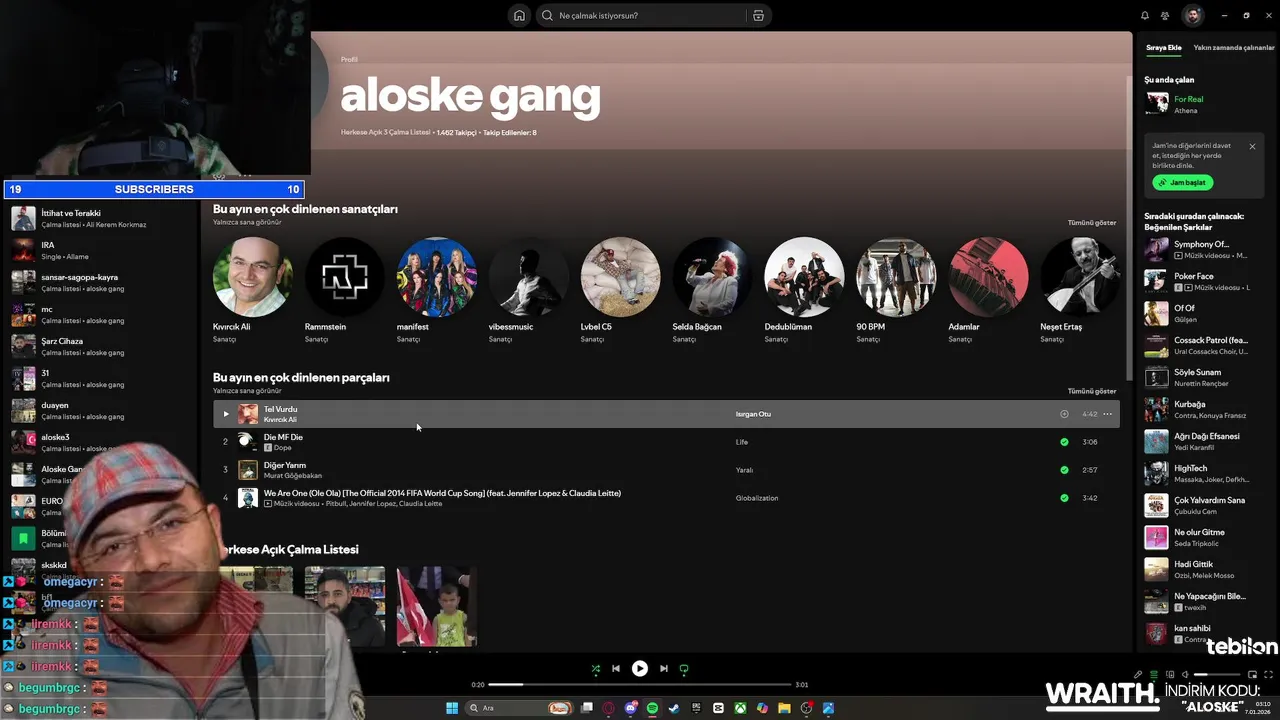Open the Dedublüman artist thumbnail
The height and width of the screenshot is (720, 1280).
click(804, 277)
